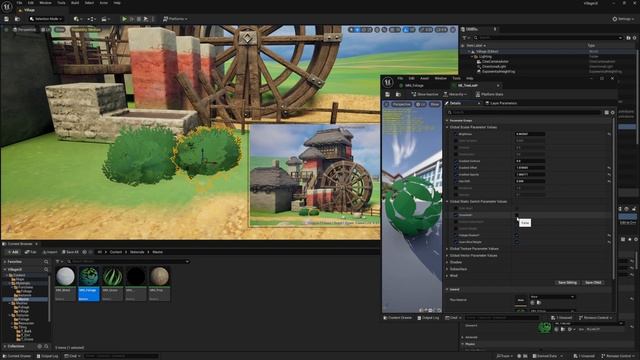The image size is (640, 360).
Task: Toggle the Gradient Opacity override checkbox
Action: pos(456,175)
